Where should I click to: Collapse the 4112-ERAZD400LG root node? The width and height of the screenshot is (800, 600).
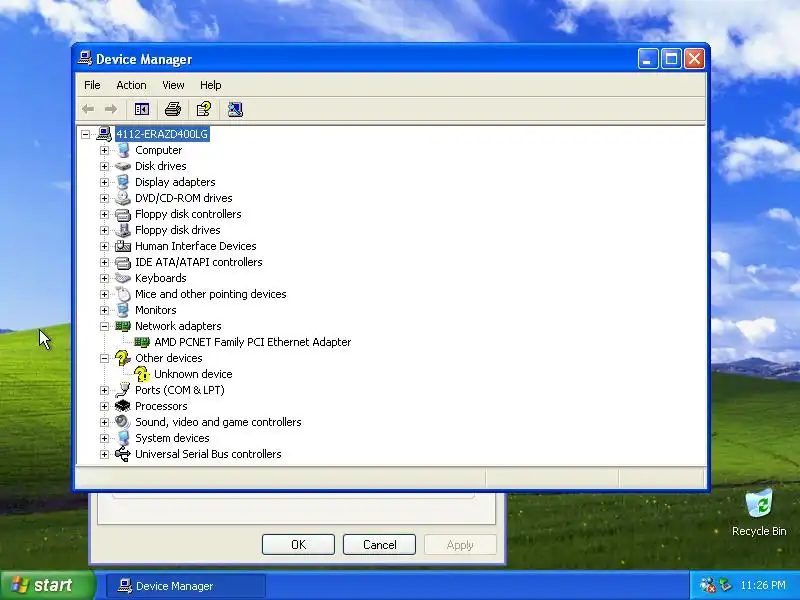pyautogui.click(x=86, y=134)
